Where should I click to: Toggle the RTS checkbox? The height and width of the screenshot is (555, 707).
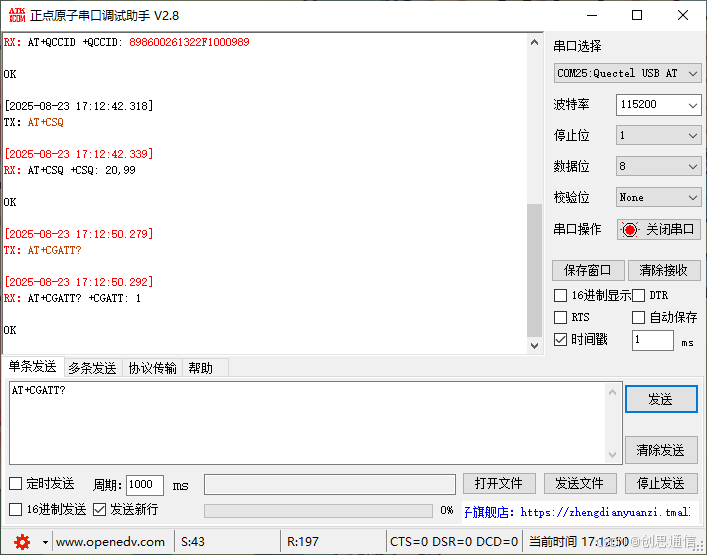pyautogui.click(x=560, y=317)
